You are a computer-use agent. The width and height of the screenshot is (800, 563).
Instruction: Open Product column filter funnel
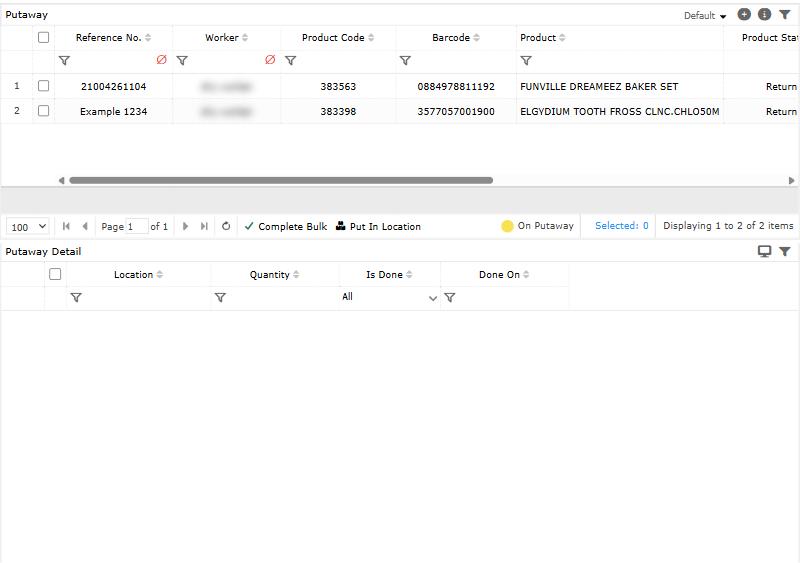tap(526, 61)
